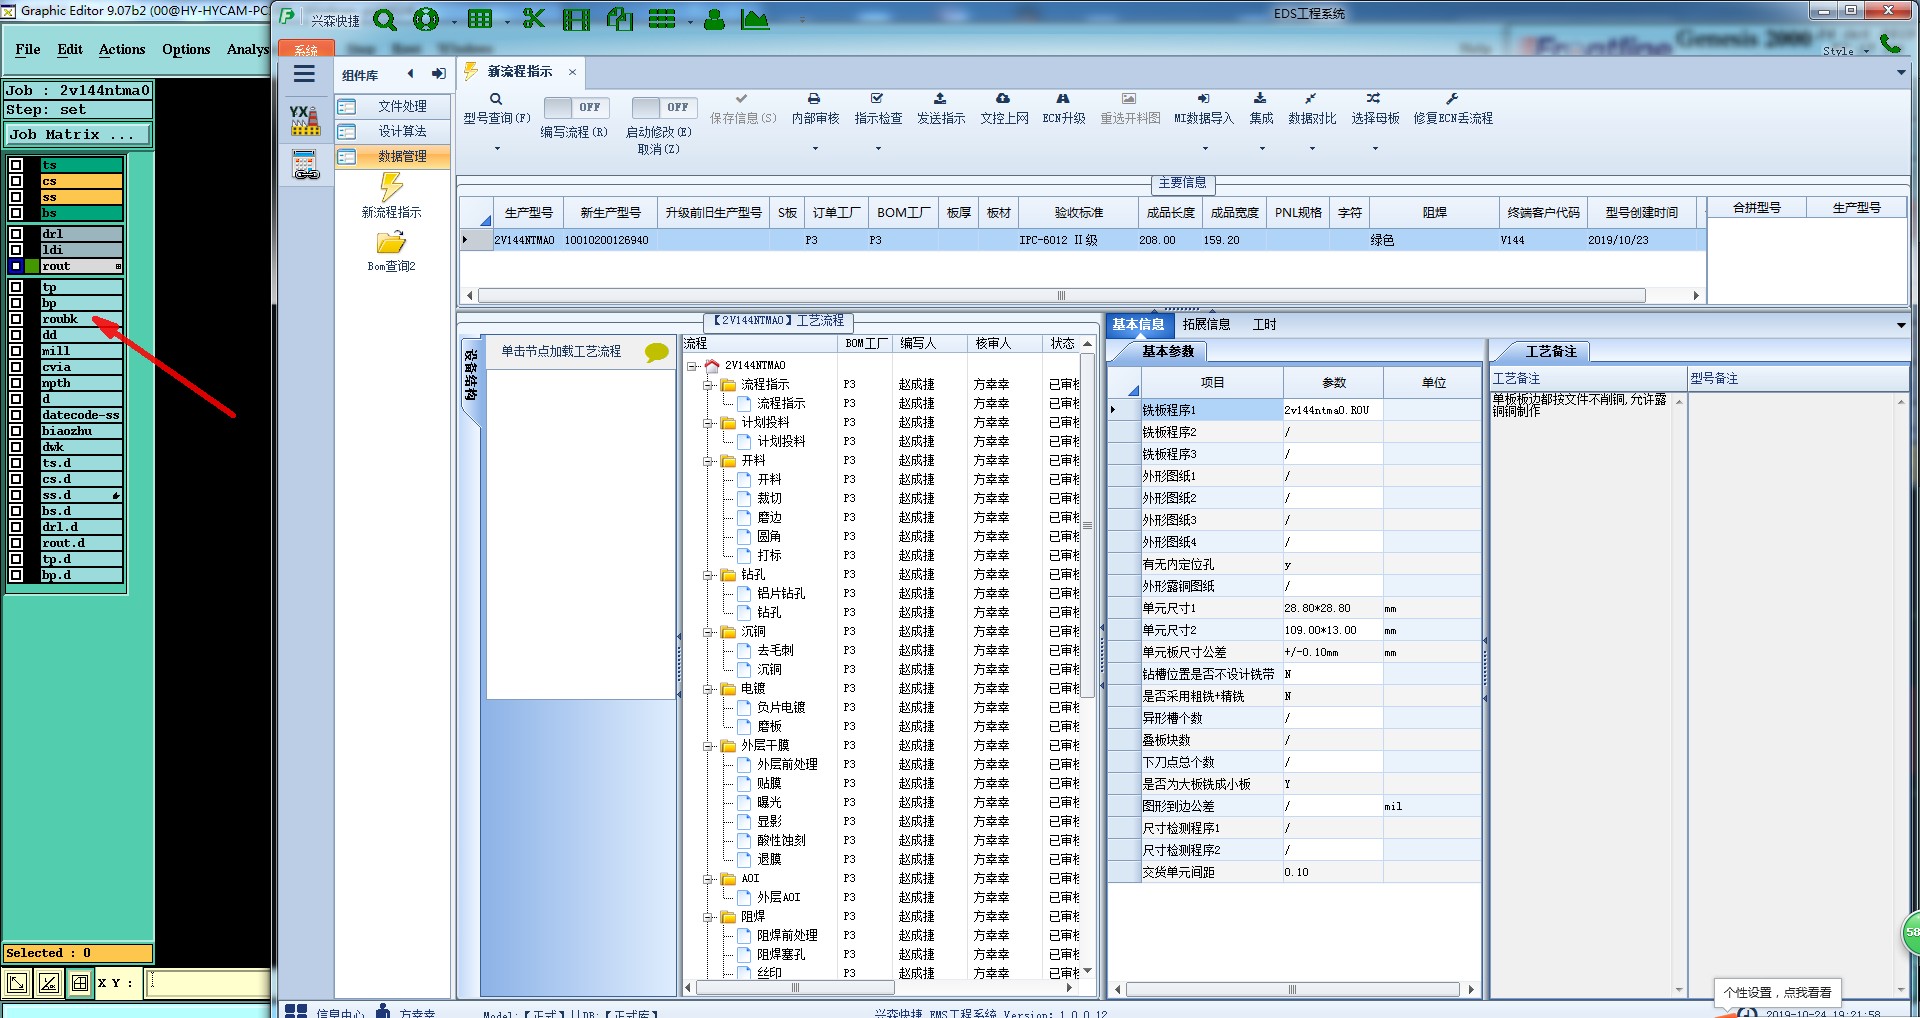The height and width of the screenshot is (1018, 1920).
Task: Click the green scissors icon
Action: 534,19
